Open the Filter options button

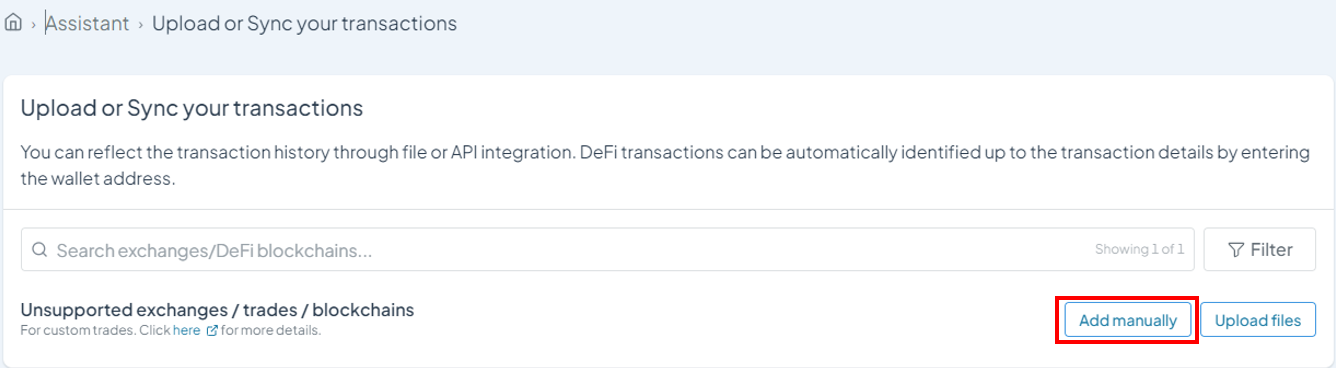(x=1259, y=249)
